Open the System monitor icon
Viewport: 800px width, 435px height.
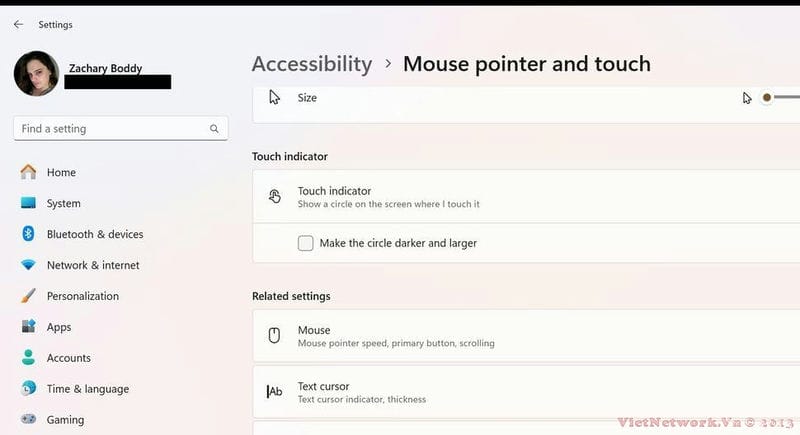pos(29,203)
